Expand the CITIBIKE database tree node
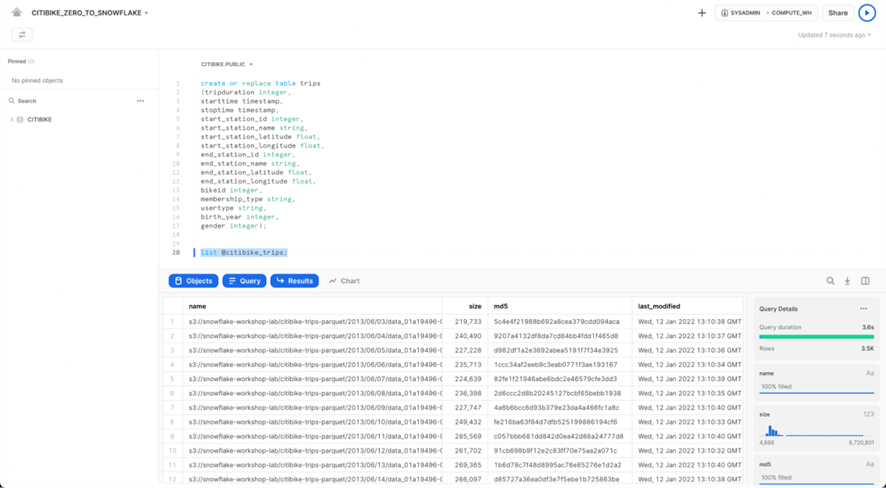Screen dimensions: 886x488 pos(12,120)
